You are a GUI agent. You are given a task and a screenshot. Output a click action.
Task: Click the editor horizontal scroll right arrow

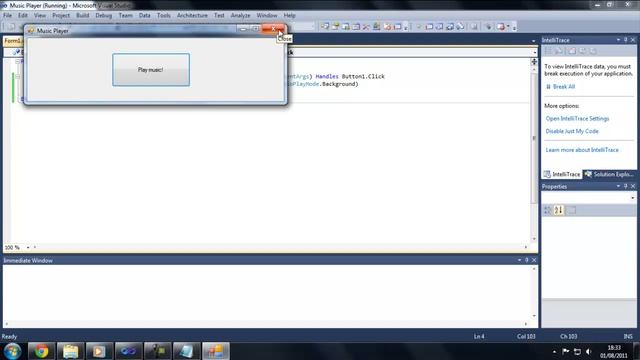(x=526, y=247)
